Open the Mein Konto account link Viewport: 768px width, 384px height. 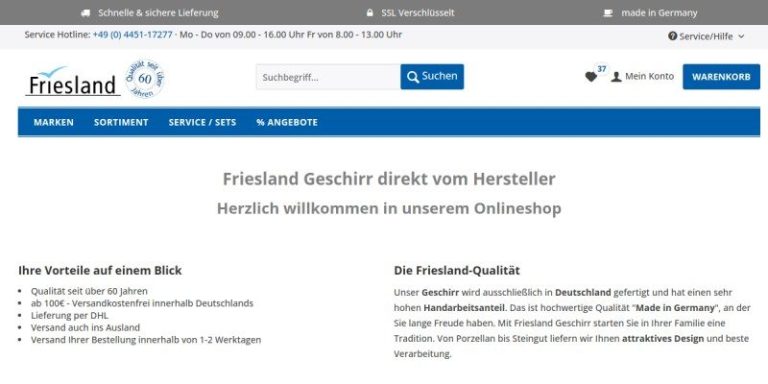(643, 77)
